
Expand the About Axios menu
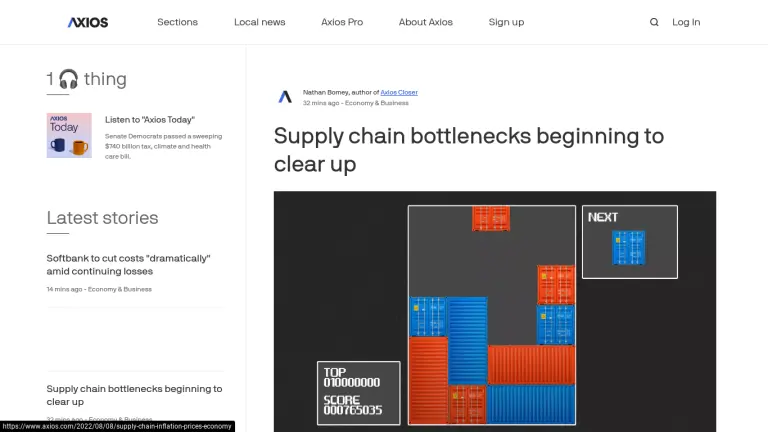[425, 22]
